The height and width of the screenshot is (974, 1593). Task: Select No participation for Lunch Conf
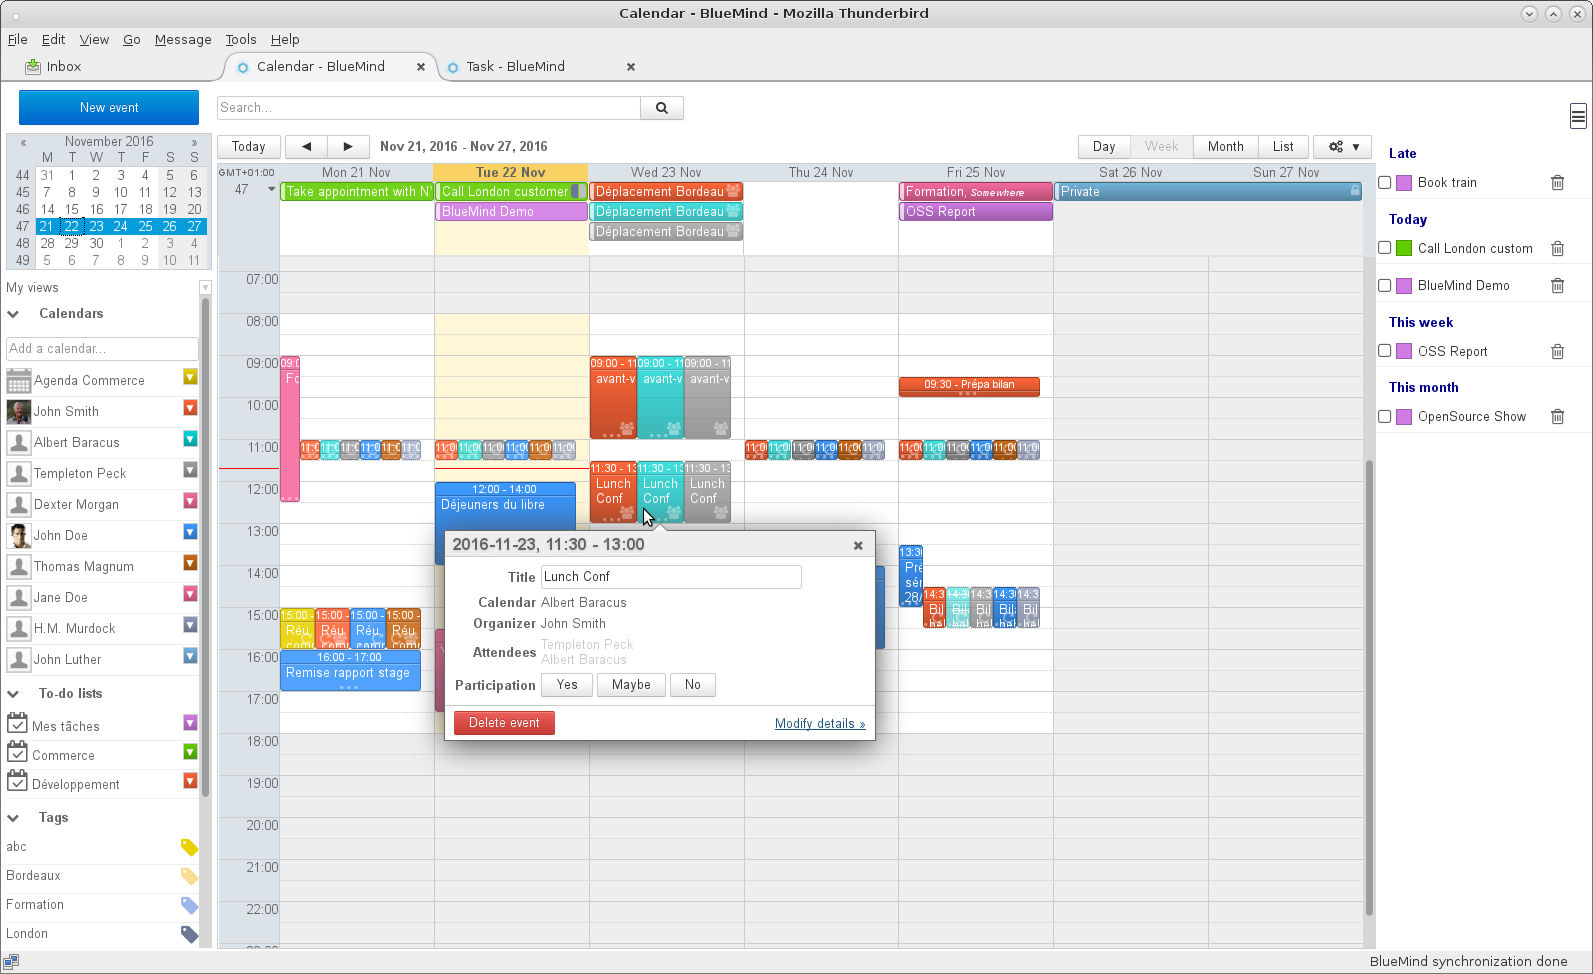pos(693,685)
